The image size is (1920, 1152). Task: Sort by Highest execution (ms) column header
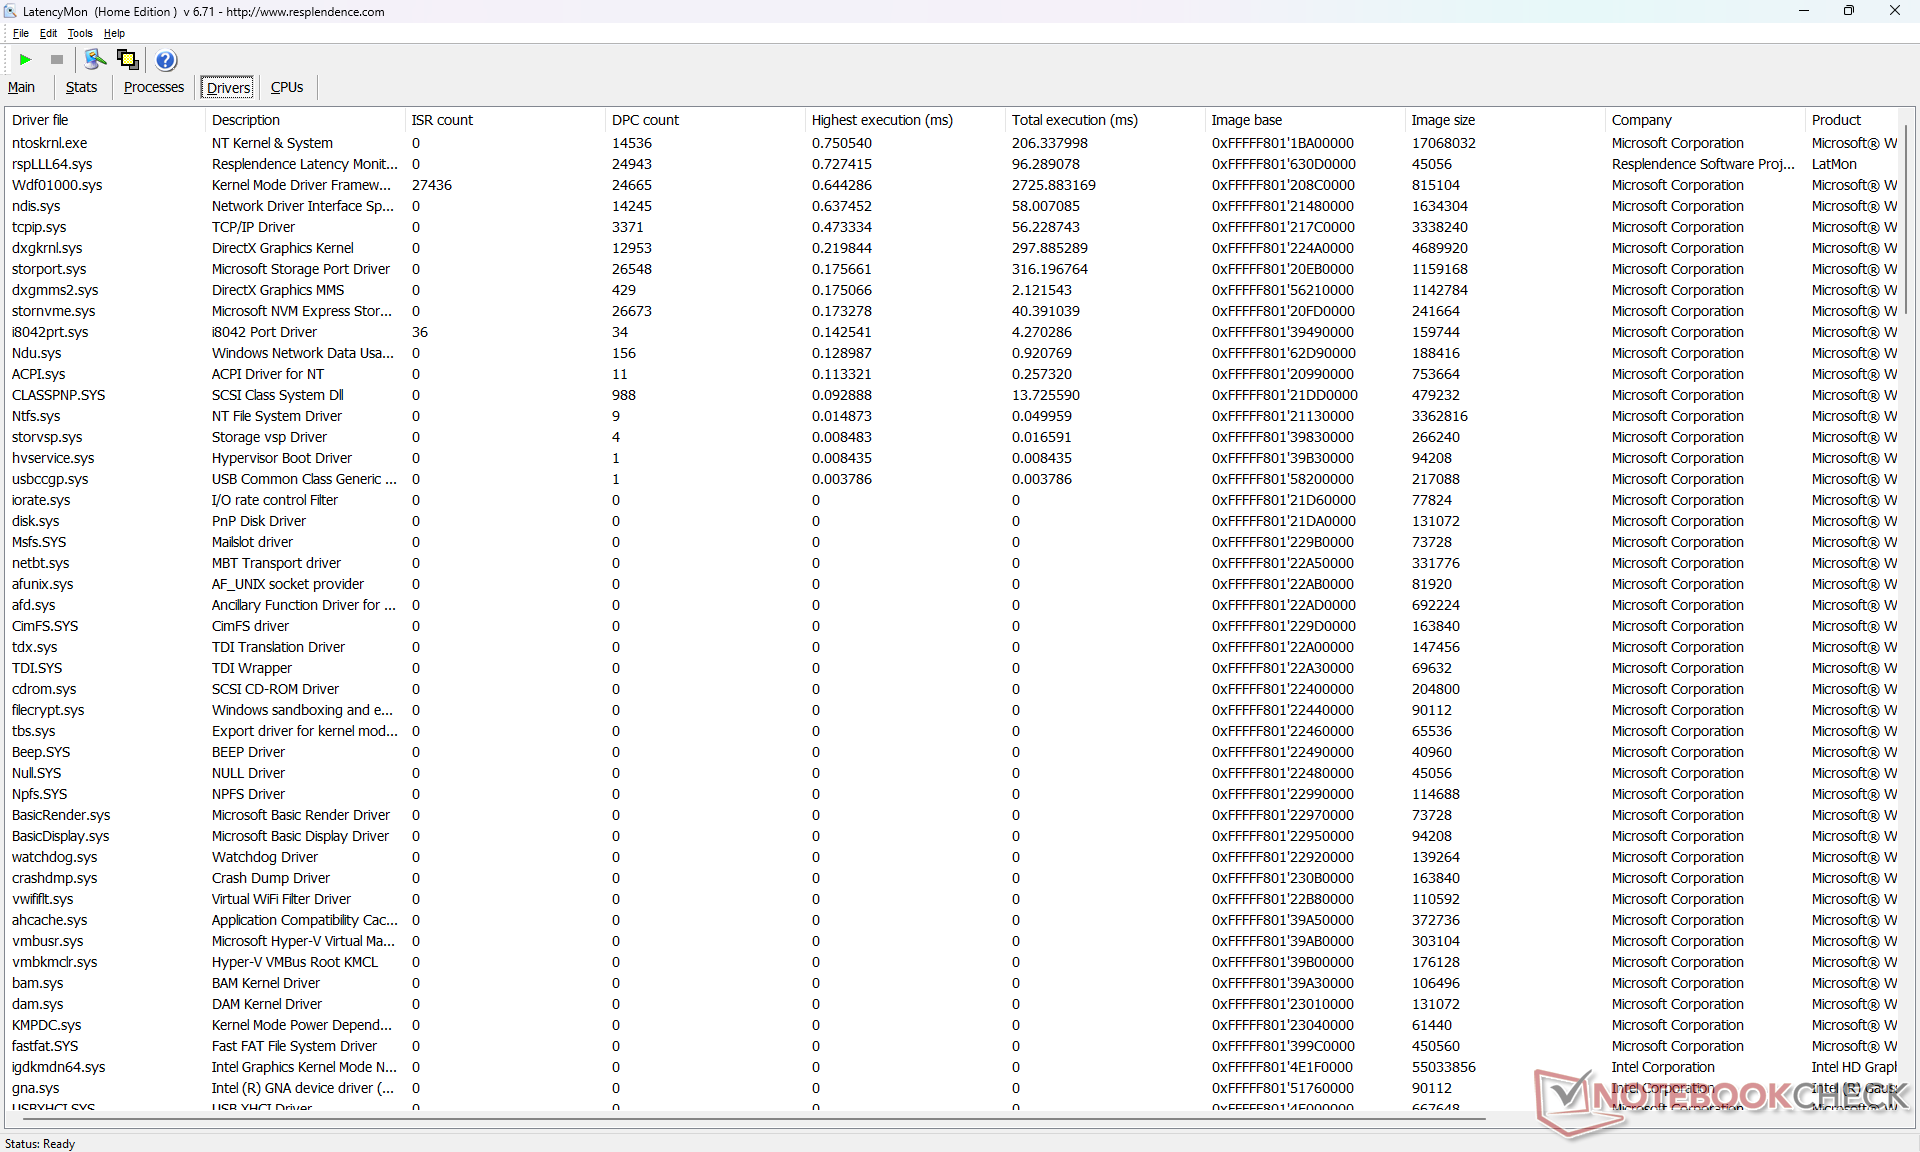(881, 120)
